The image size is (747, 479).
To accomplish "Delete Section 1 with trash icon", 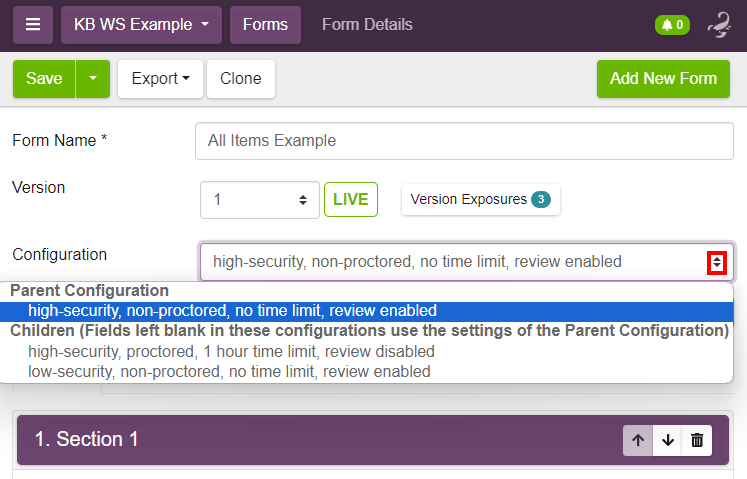I will pos(697,440).
